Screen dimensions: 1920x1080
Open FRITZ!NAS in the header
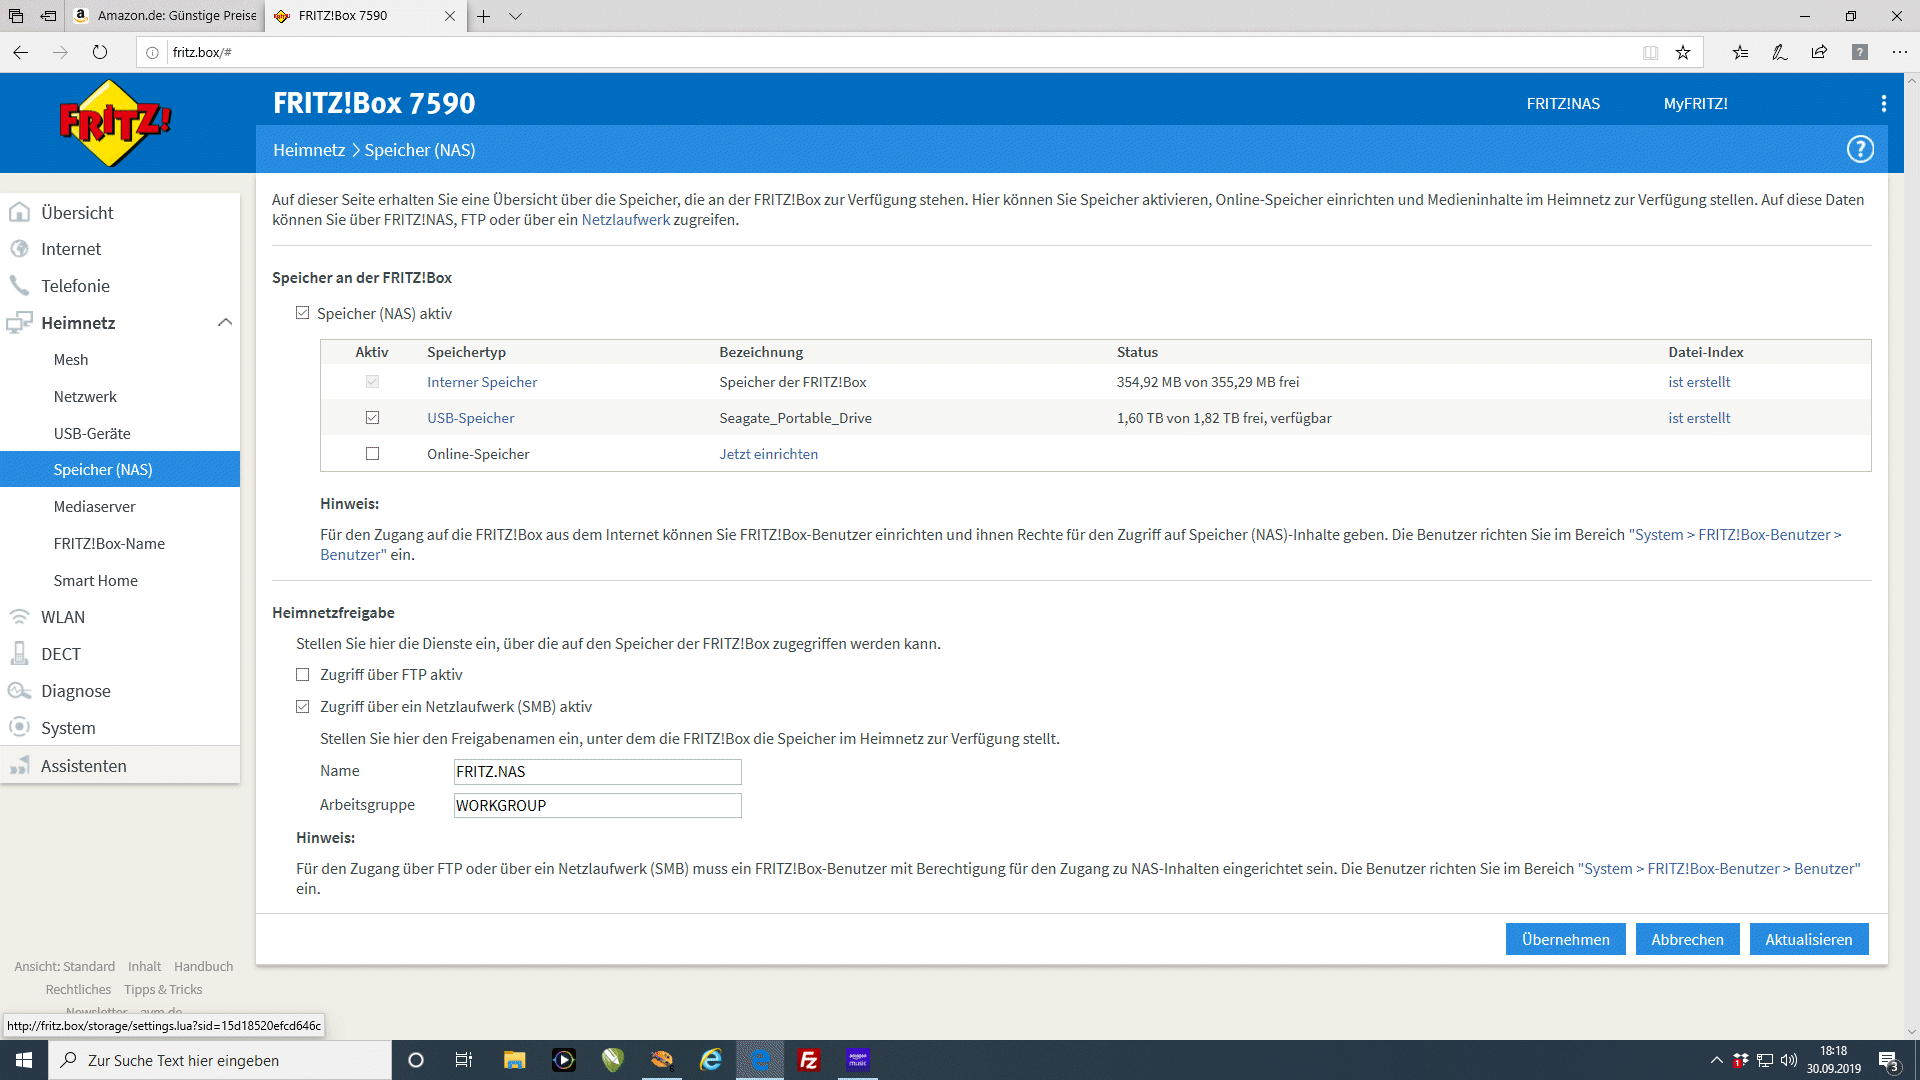point(1563,104)
